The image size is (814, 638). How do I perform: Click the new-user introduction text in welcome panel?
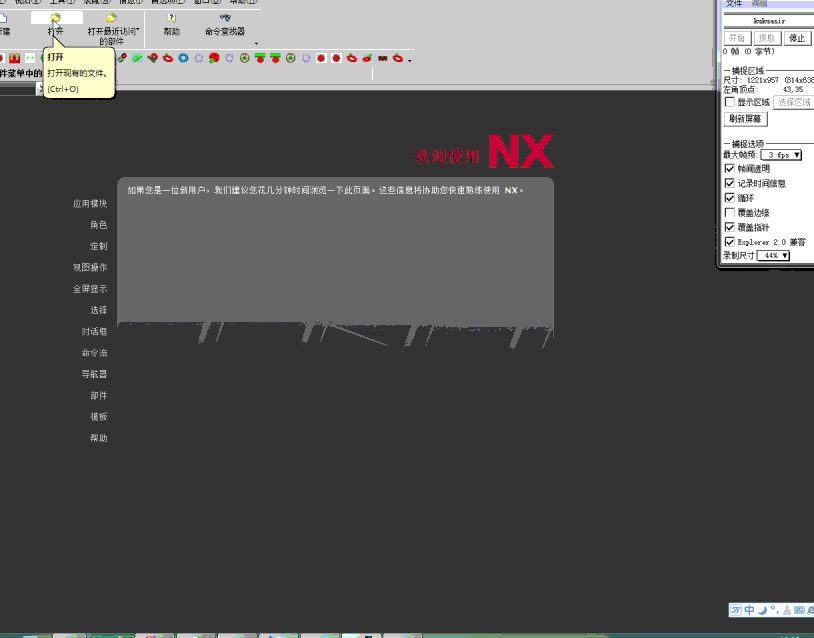(325, 191)
